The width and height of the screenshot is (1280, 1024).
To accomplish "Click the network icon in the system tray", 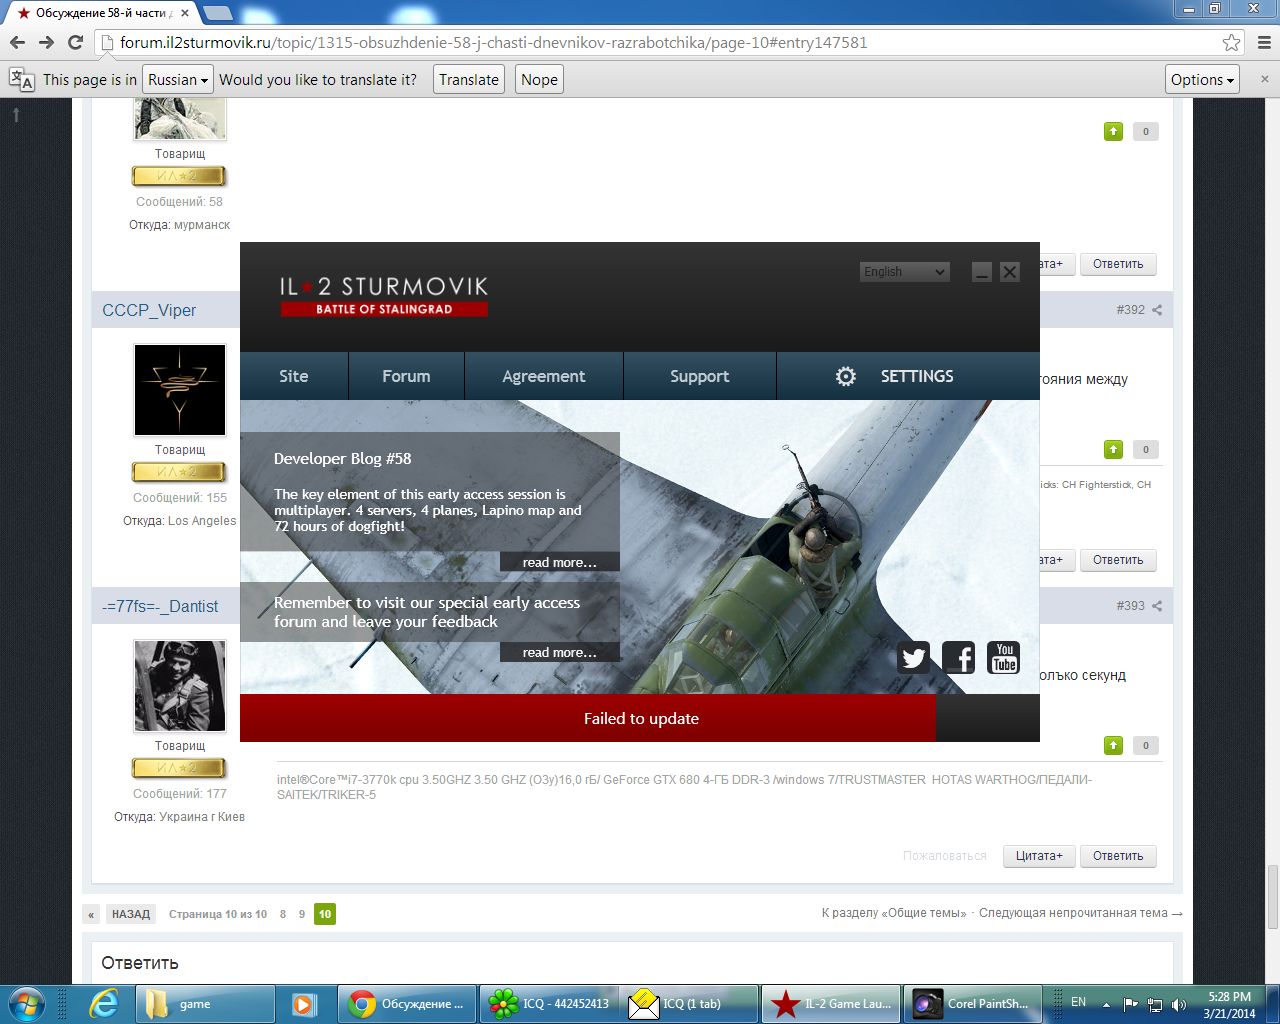I will click(x=1155, y=1004).
